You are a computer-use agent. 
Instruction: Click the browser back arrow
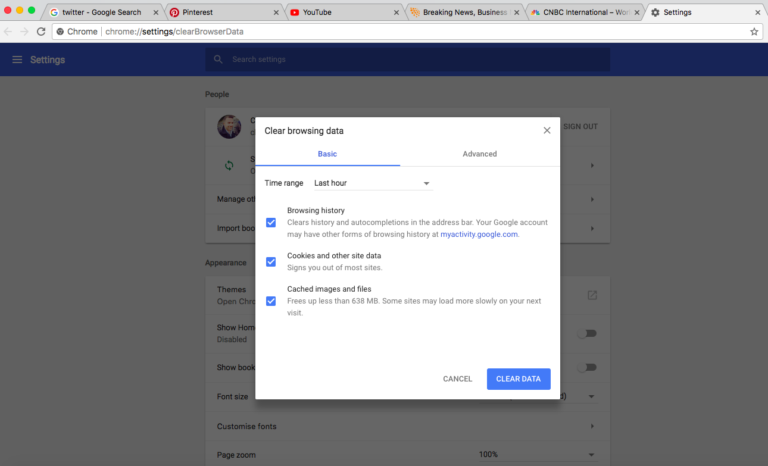point(10,31)
